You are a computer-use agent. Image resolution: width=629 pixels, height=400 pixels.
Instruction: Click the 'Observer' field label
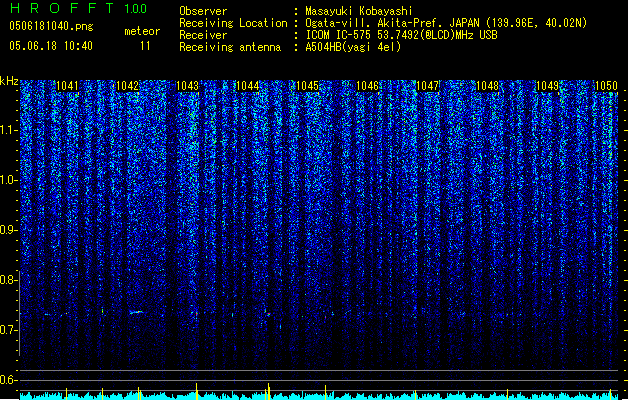click(203, 11)
